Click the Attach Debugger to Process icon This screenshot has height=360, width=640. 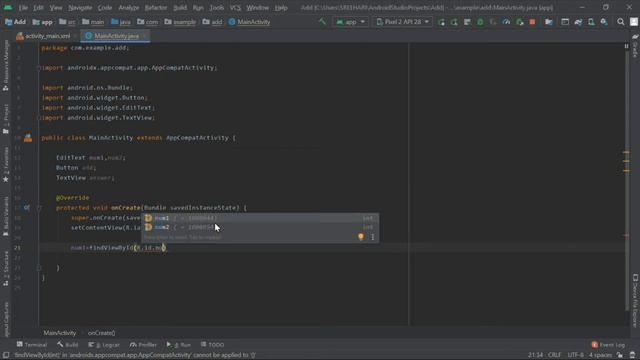click(519, 22)
